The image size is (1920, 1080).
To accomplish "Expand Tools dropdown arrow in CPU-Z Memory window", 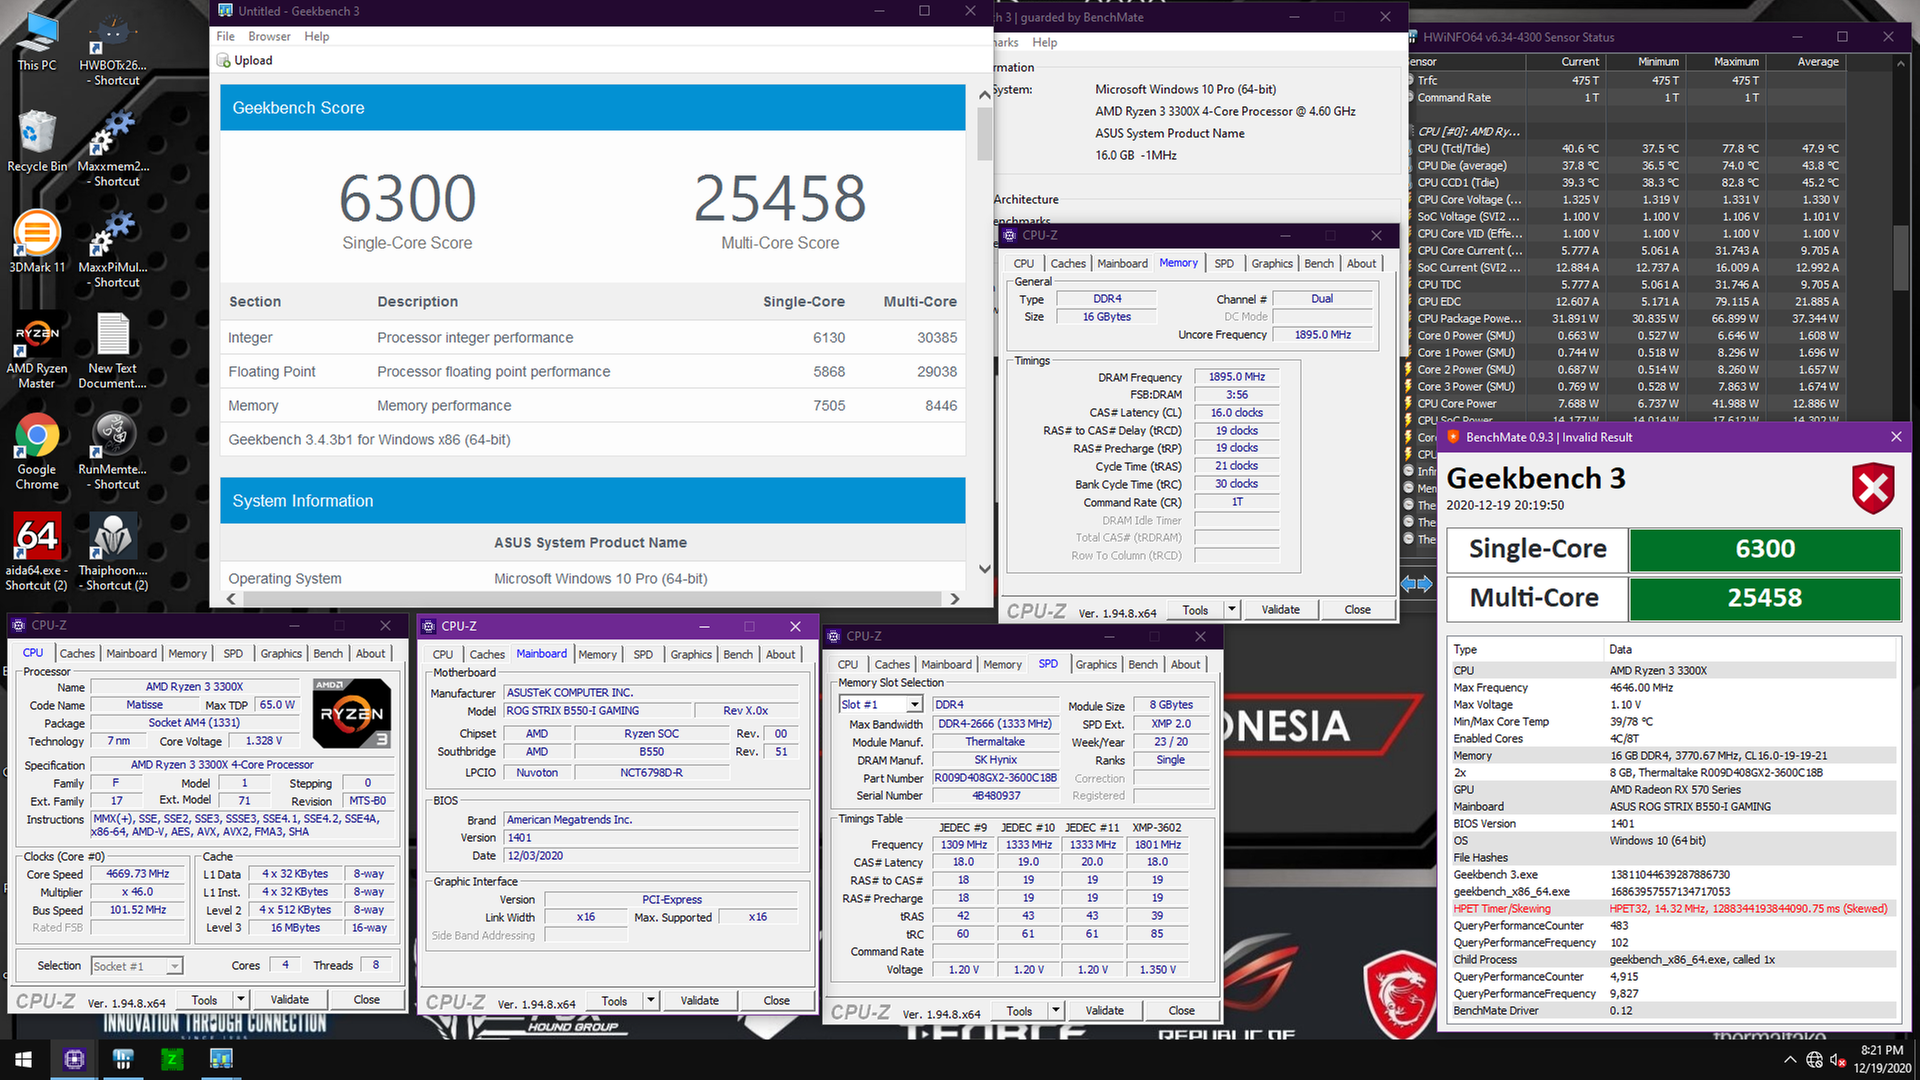I will pyautogui.click(x=1231, y=610).
